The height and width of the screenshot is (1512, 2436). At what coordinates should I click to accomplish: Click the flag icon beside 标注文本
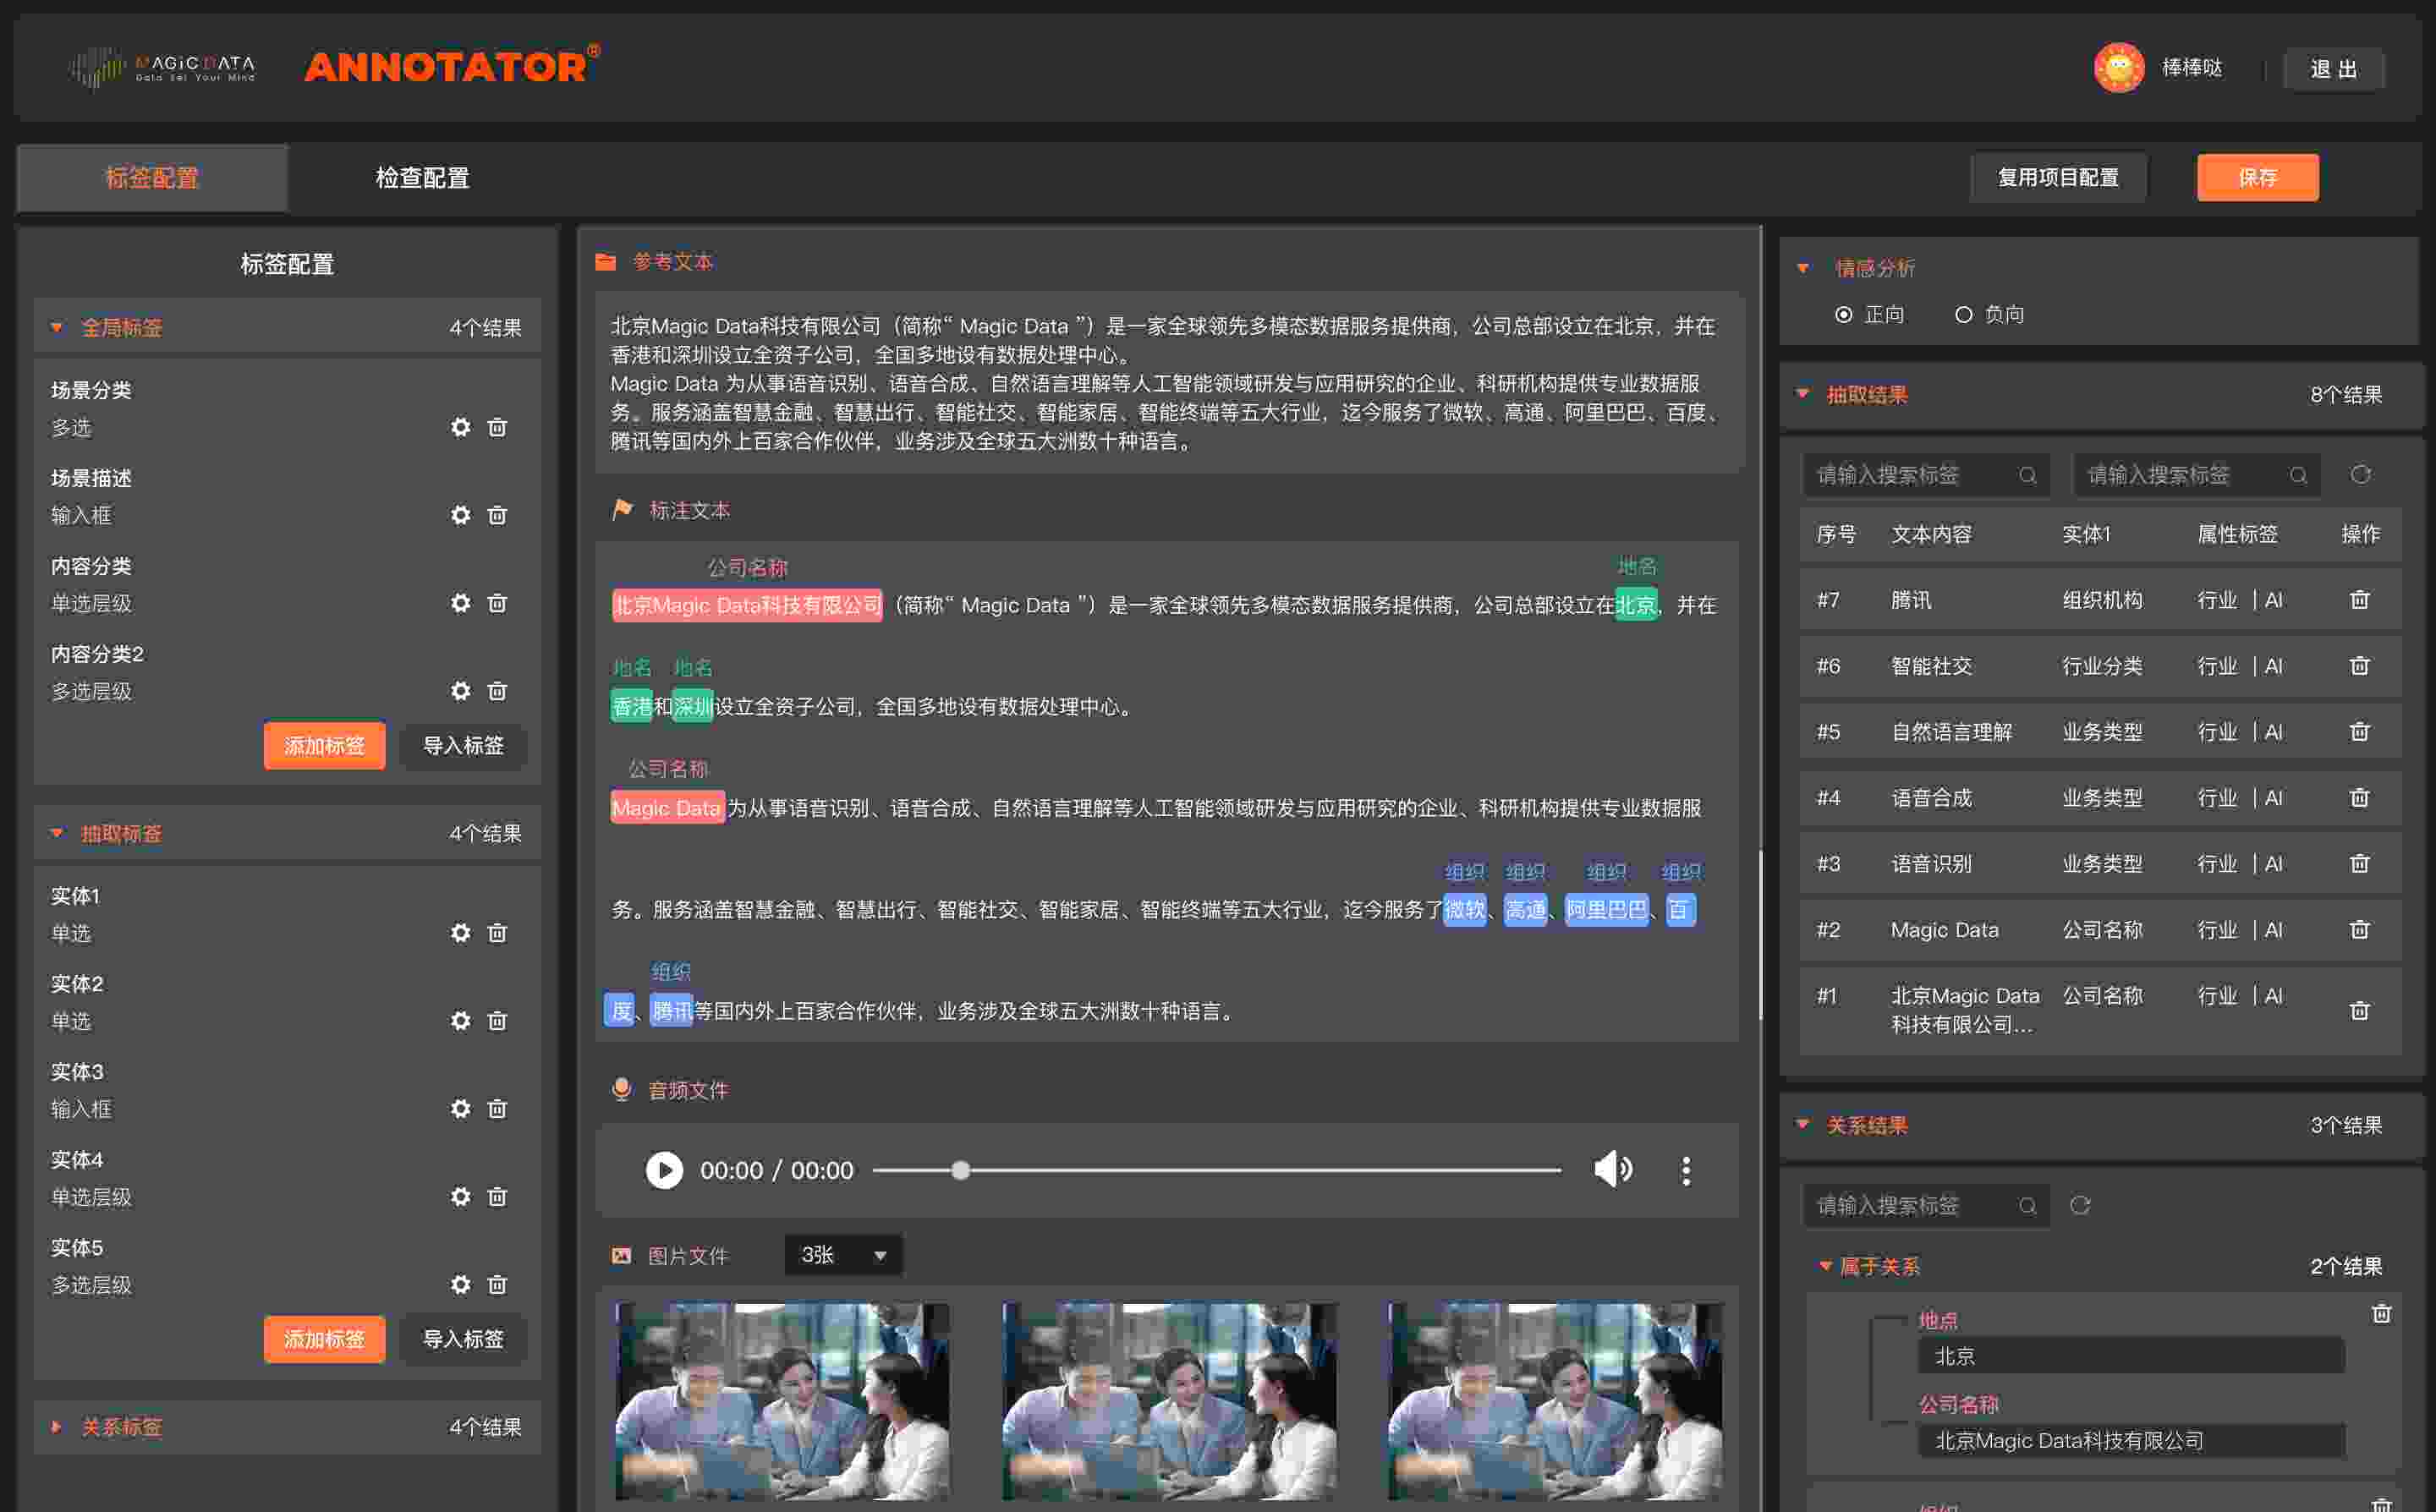click(x=622, y=509)
